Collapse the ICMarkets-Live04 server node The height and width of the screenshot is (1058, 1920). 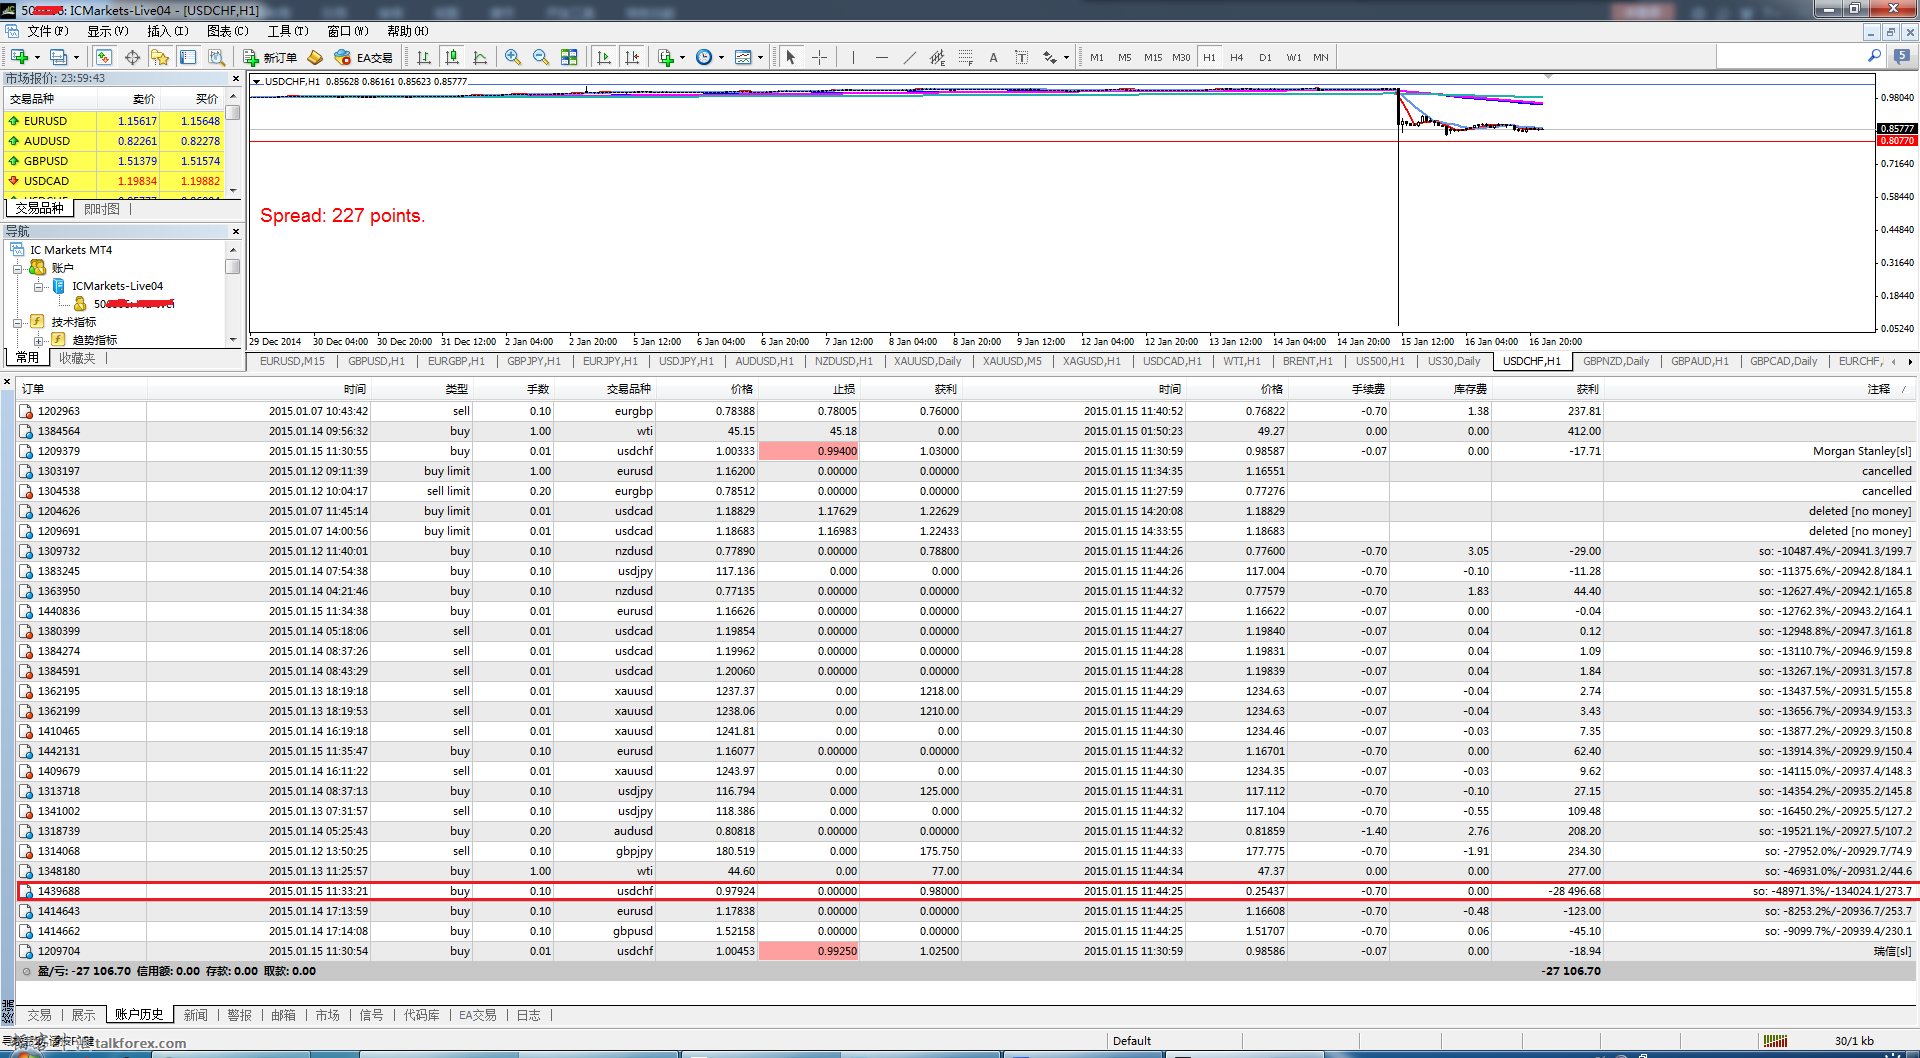38,286
